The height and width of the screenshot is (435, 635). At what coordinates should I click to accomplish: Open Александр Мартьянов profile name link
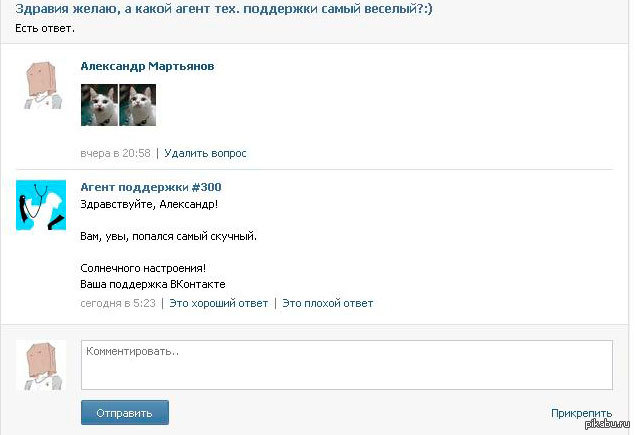pyautogui.click(x=147, y=66)
